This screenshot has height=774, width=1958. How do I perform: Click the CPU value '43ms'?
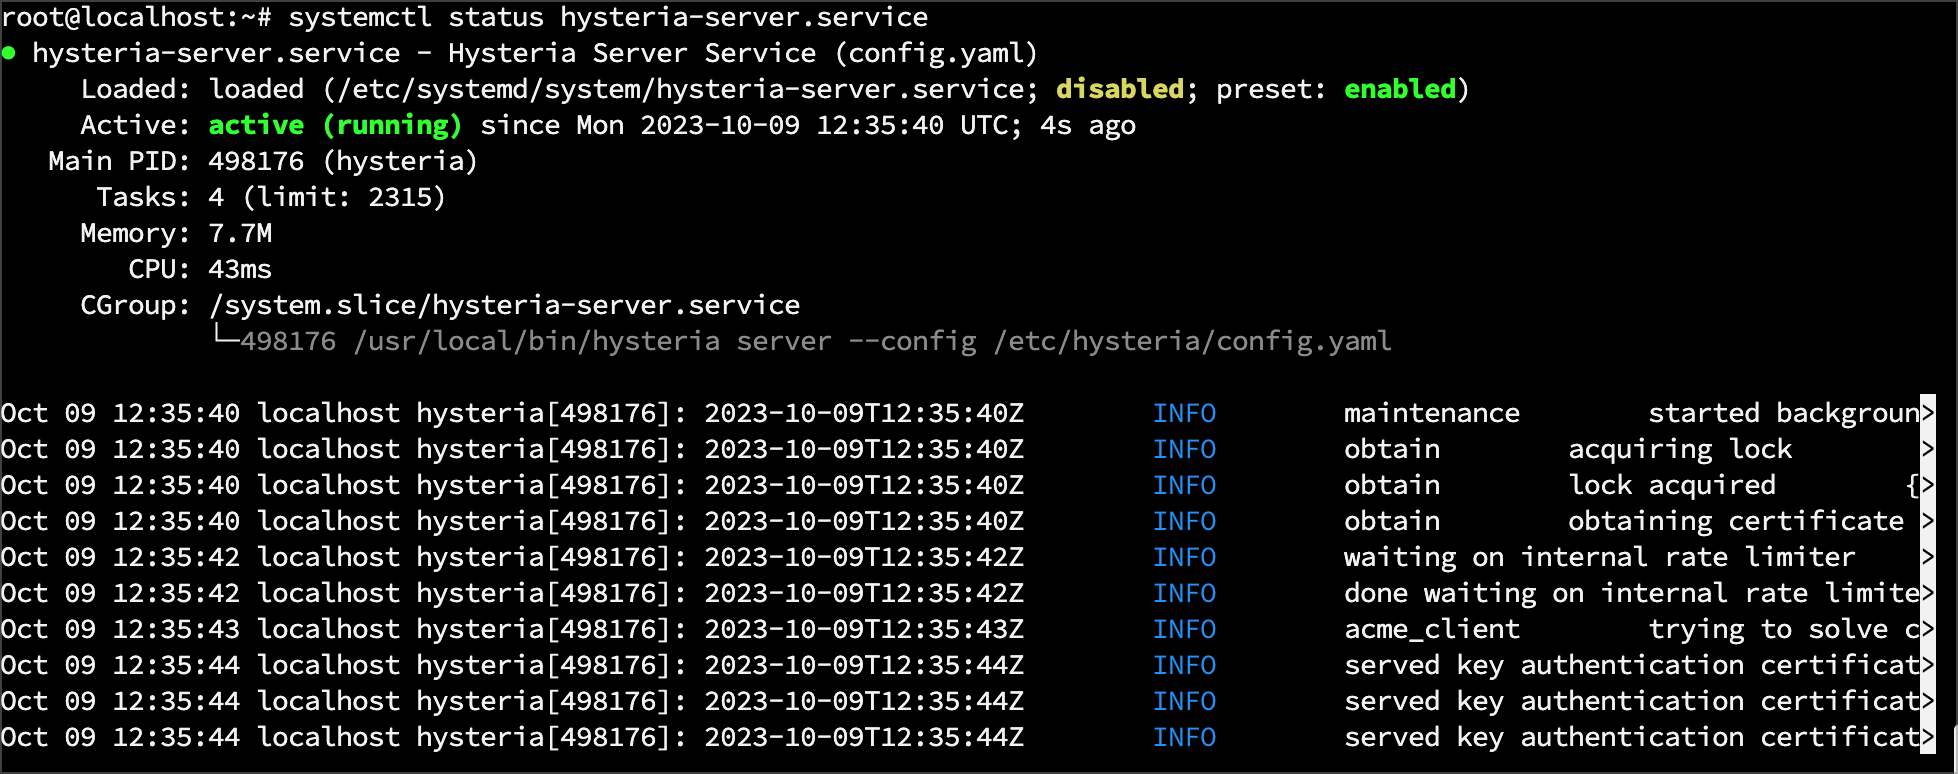coord(240,269)
